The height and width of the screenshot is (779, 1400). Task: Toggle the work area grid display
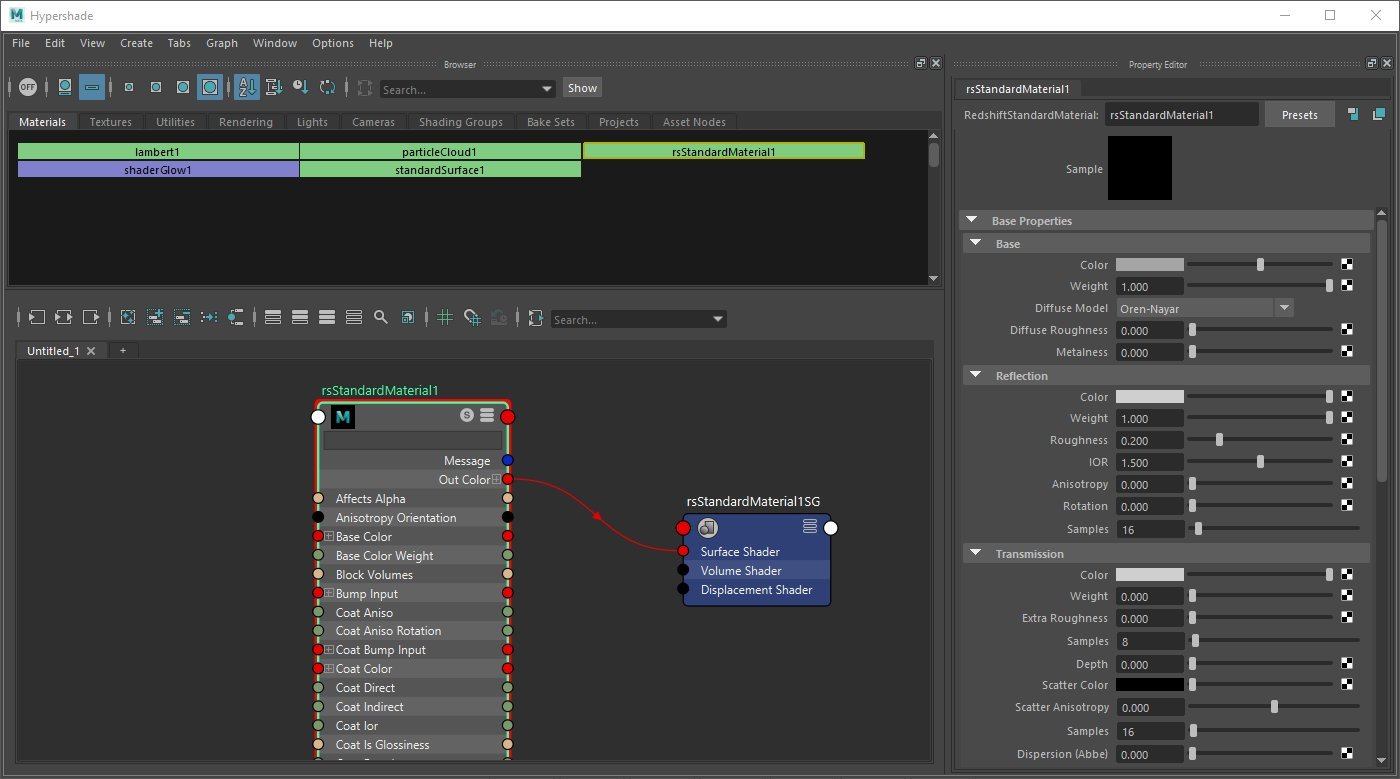[x=445, y=318]
